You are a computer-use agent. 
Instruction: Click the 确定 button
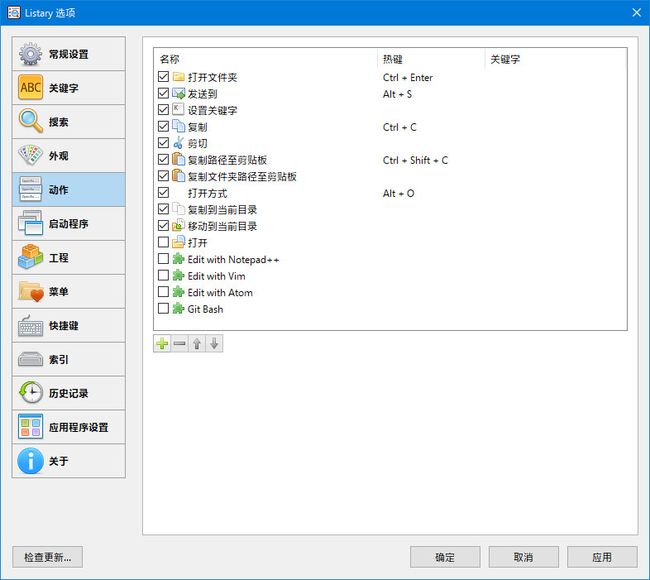tap(445, 557)
